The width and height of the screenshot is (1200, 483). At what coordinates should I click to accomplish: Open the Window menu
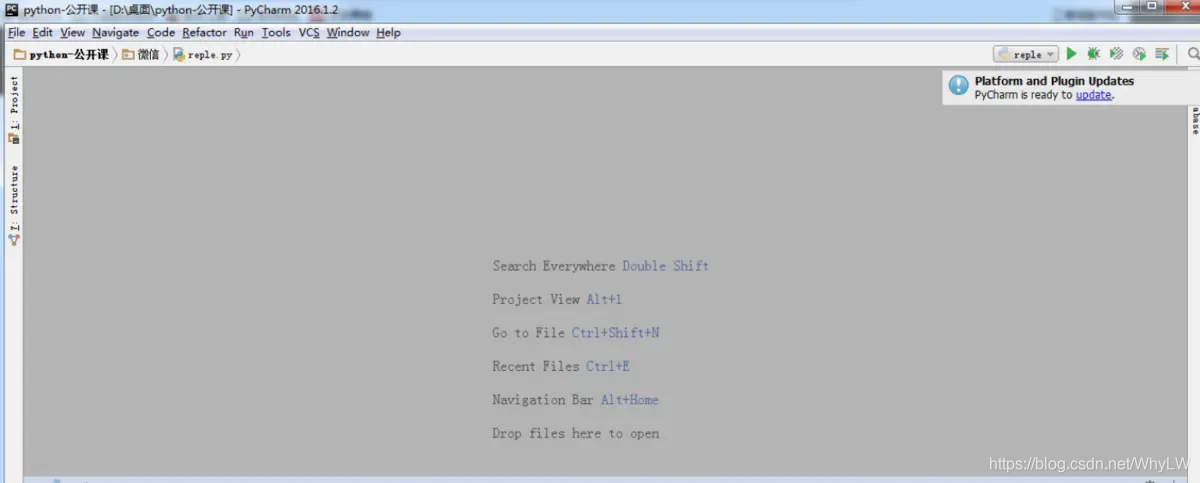pos(347,32)
